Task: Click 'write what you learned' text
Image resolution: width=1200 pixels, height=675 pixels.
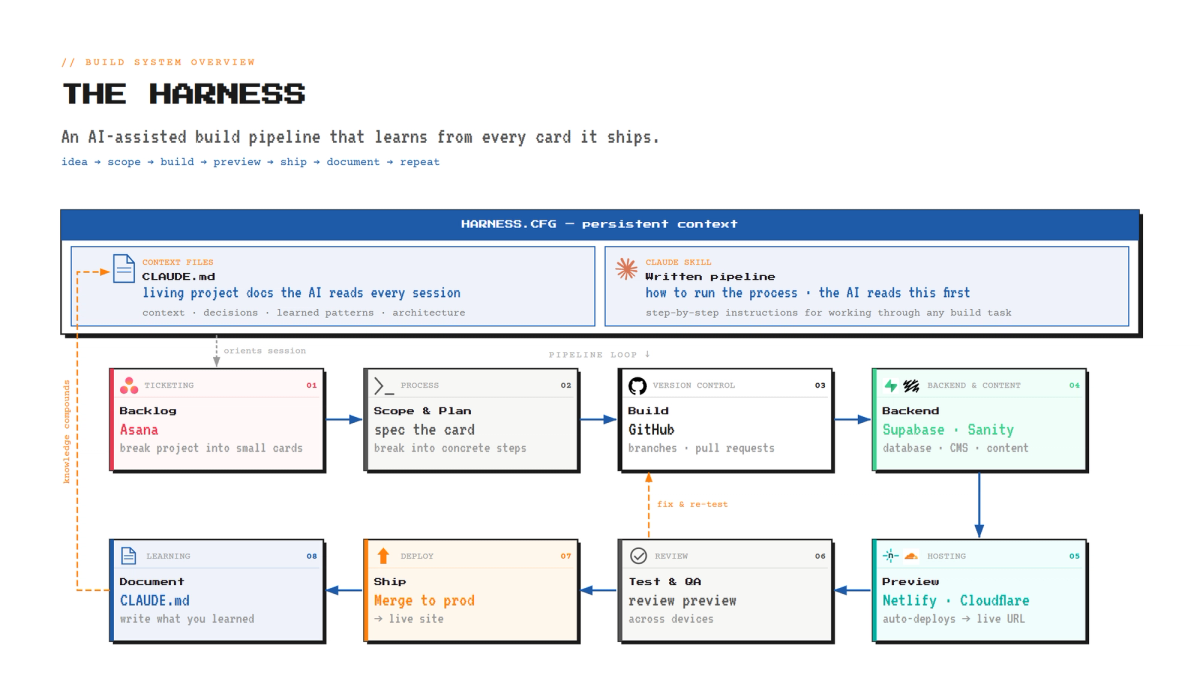Action: pos(187,619)
